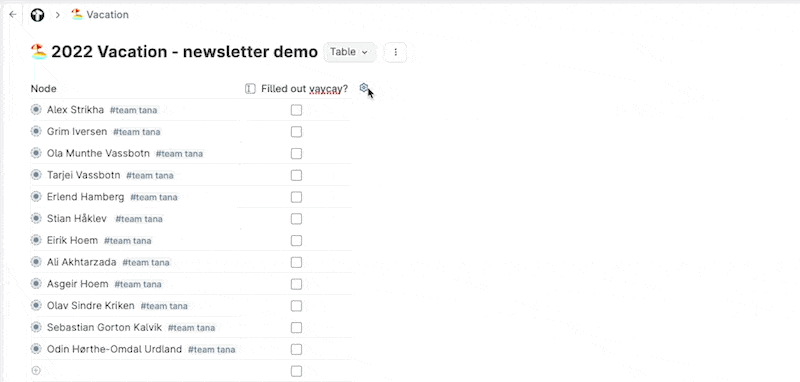Viewport: 800px width, 382px height.
Task: Click the column settings gear icon
Action: (363, 88)
